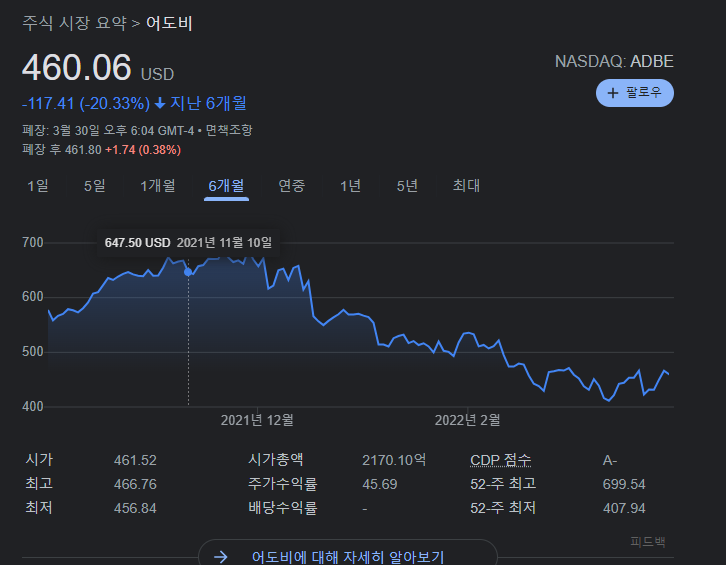Open the 1년 chart tab

point(350,186)
